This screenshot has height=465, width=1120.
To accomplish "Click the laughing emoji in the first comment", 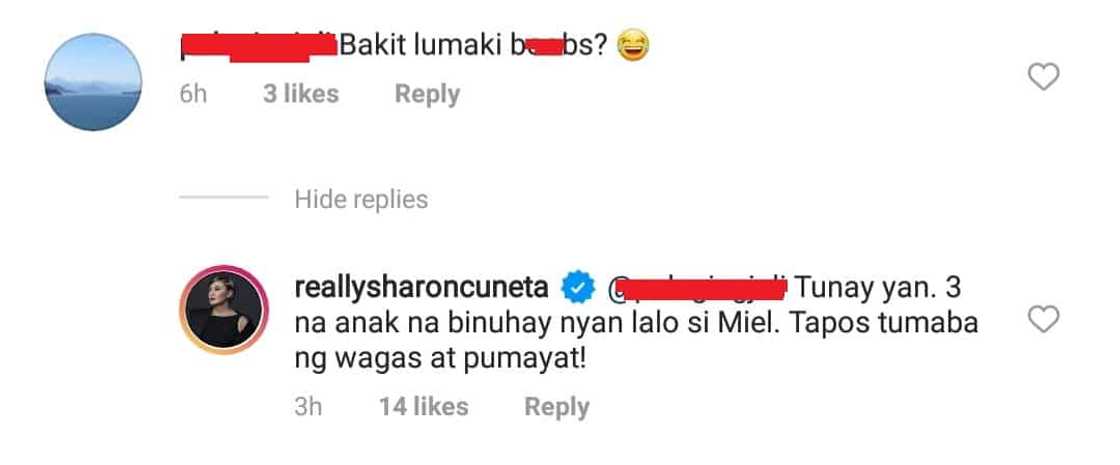I will [x=633, y=47].
